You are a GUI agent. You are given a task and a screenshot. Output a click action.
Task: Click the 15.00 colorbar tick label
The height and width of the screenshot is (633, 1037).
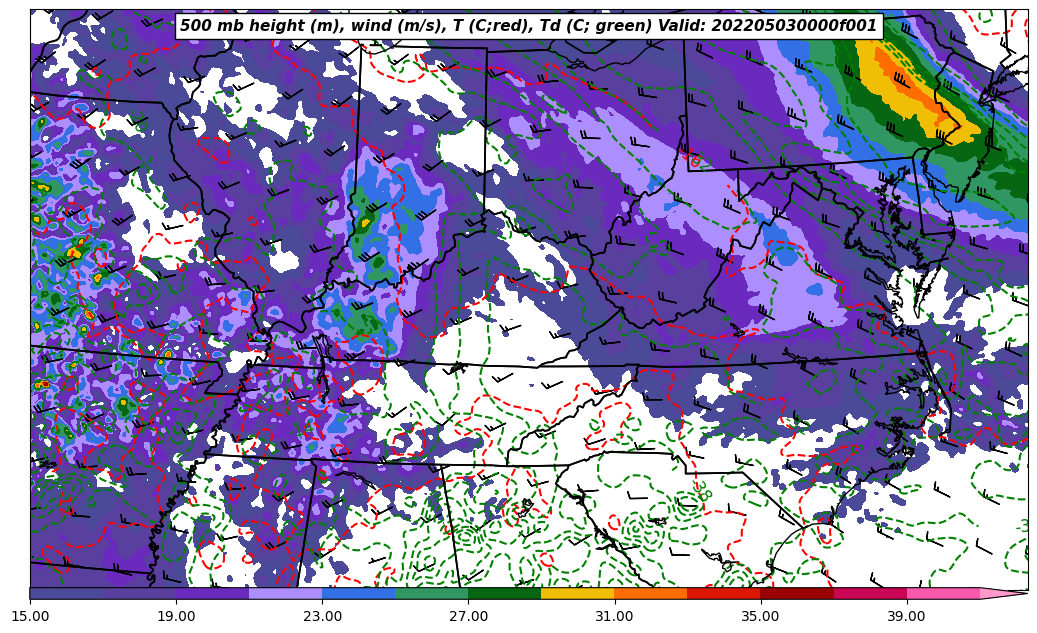pyautogui.click(x=30, y=616)
